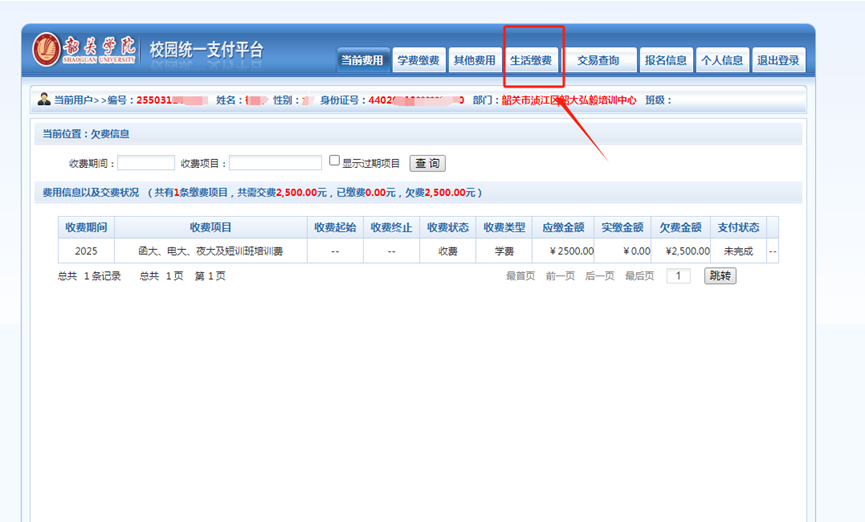The height and width of the screenshot is (522, 865).
Task: Switch to the 当前费用 tab
Action: (x=361, y=60)
